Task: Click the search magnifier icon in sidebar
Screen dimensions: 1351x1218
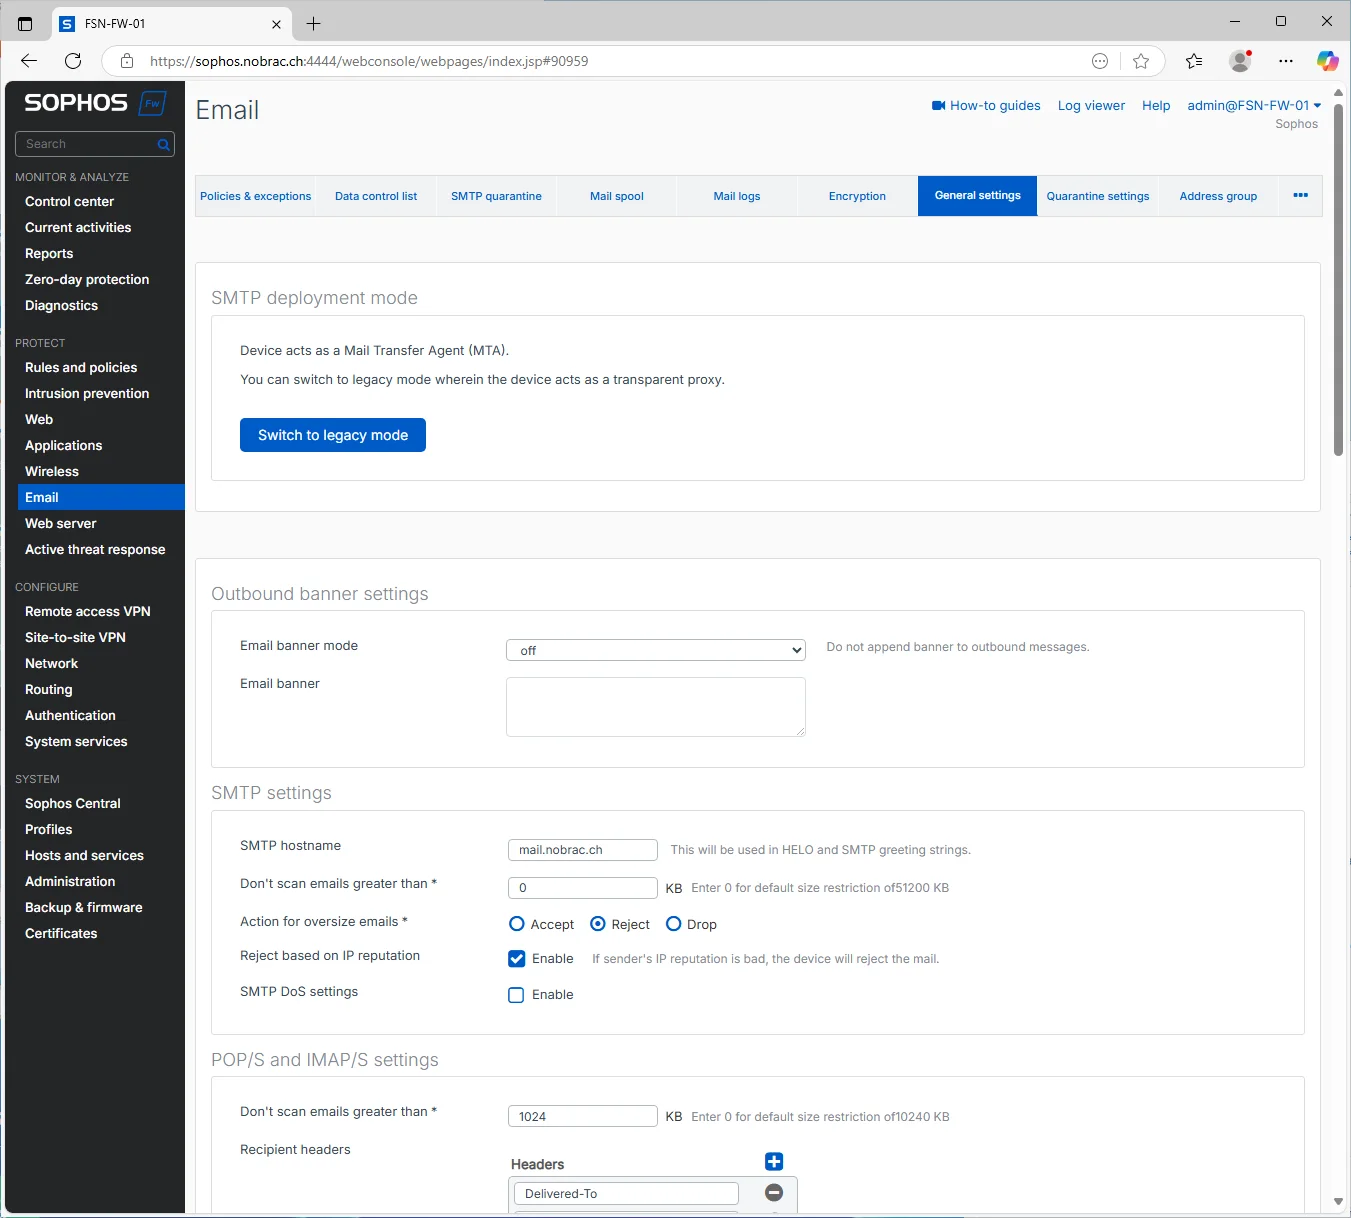Action: tap(163, 144)
